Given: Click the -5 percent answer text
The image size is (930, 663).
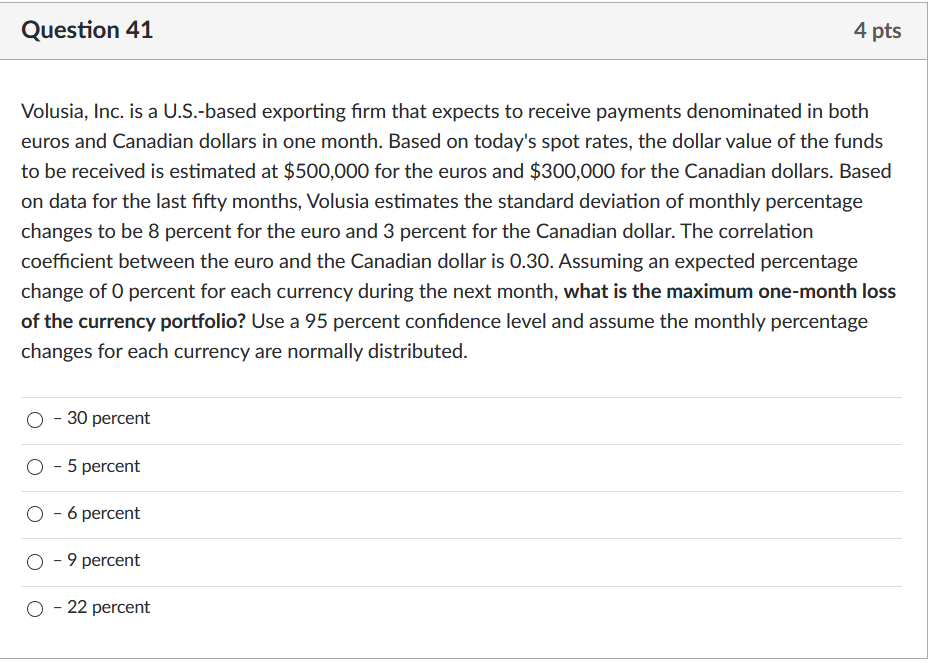Looking at the screenshot, I should pos(97,466).
